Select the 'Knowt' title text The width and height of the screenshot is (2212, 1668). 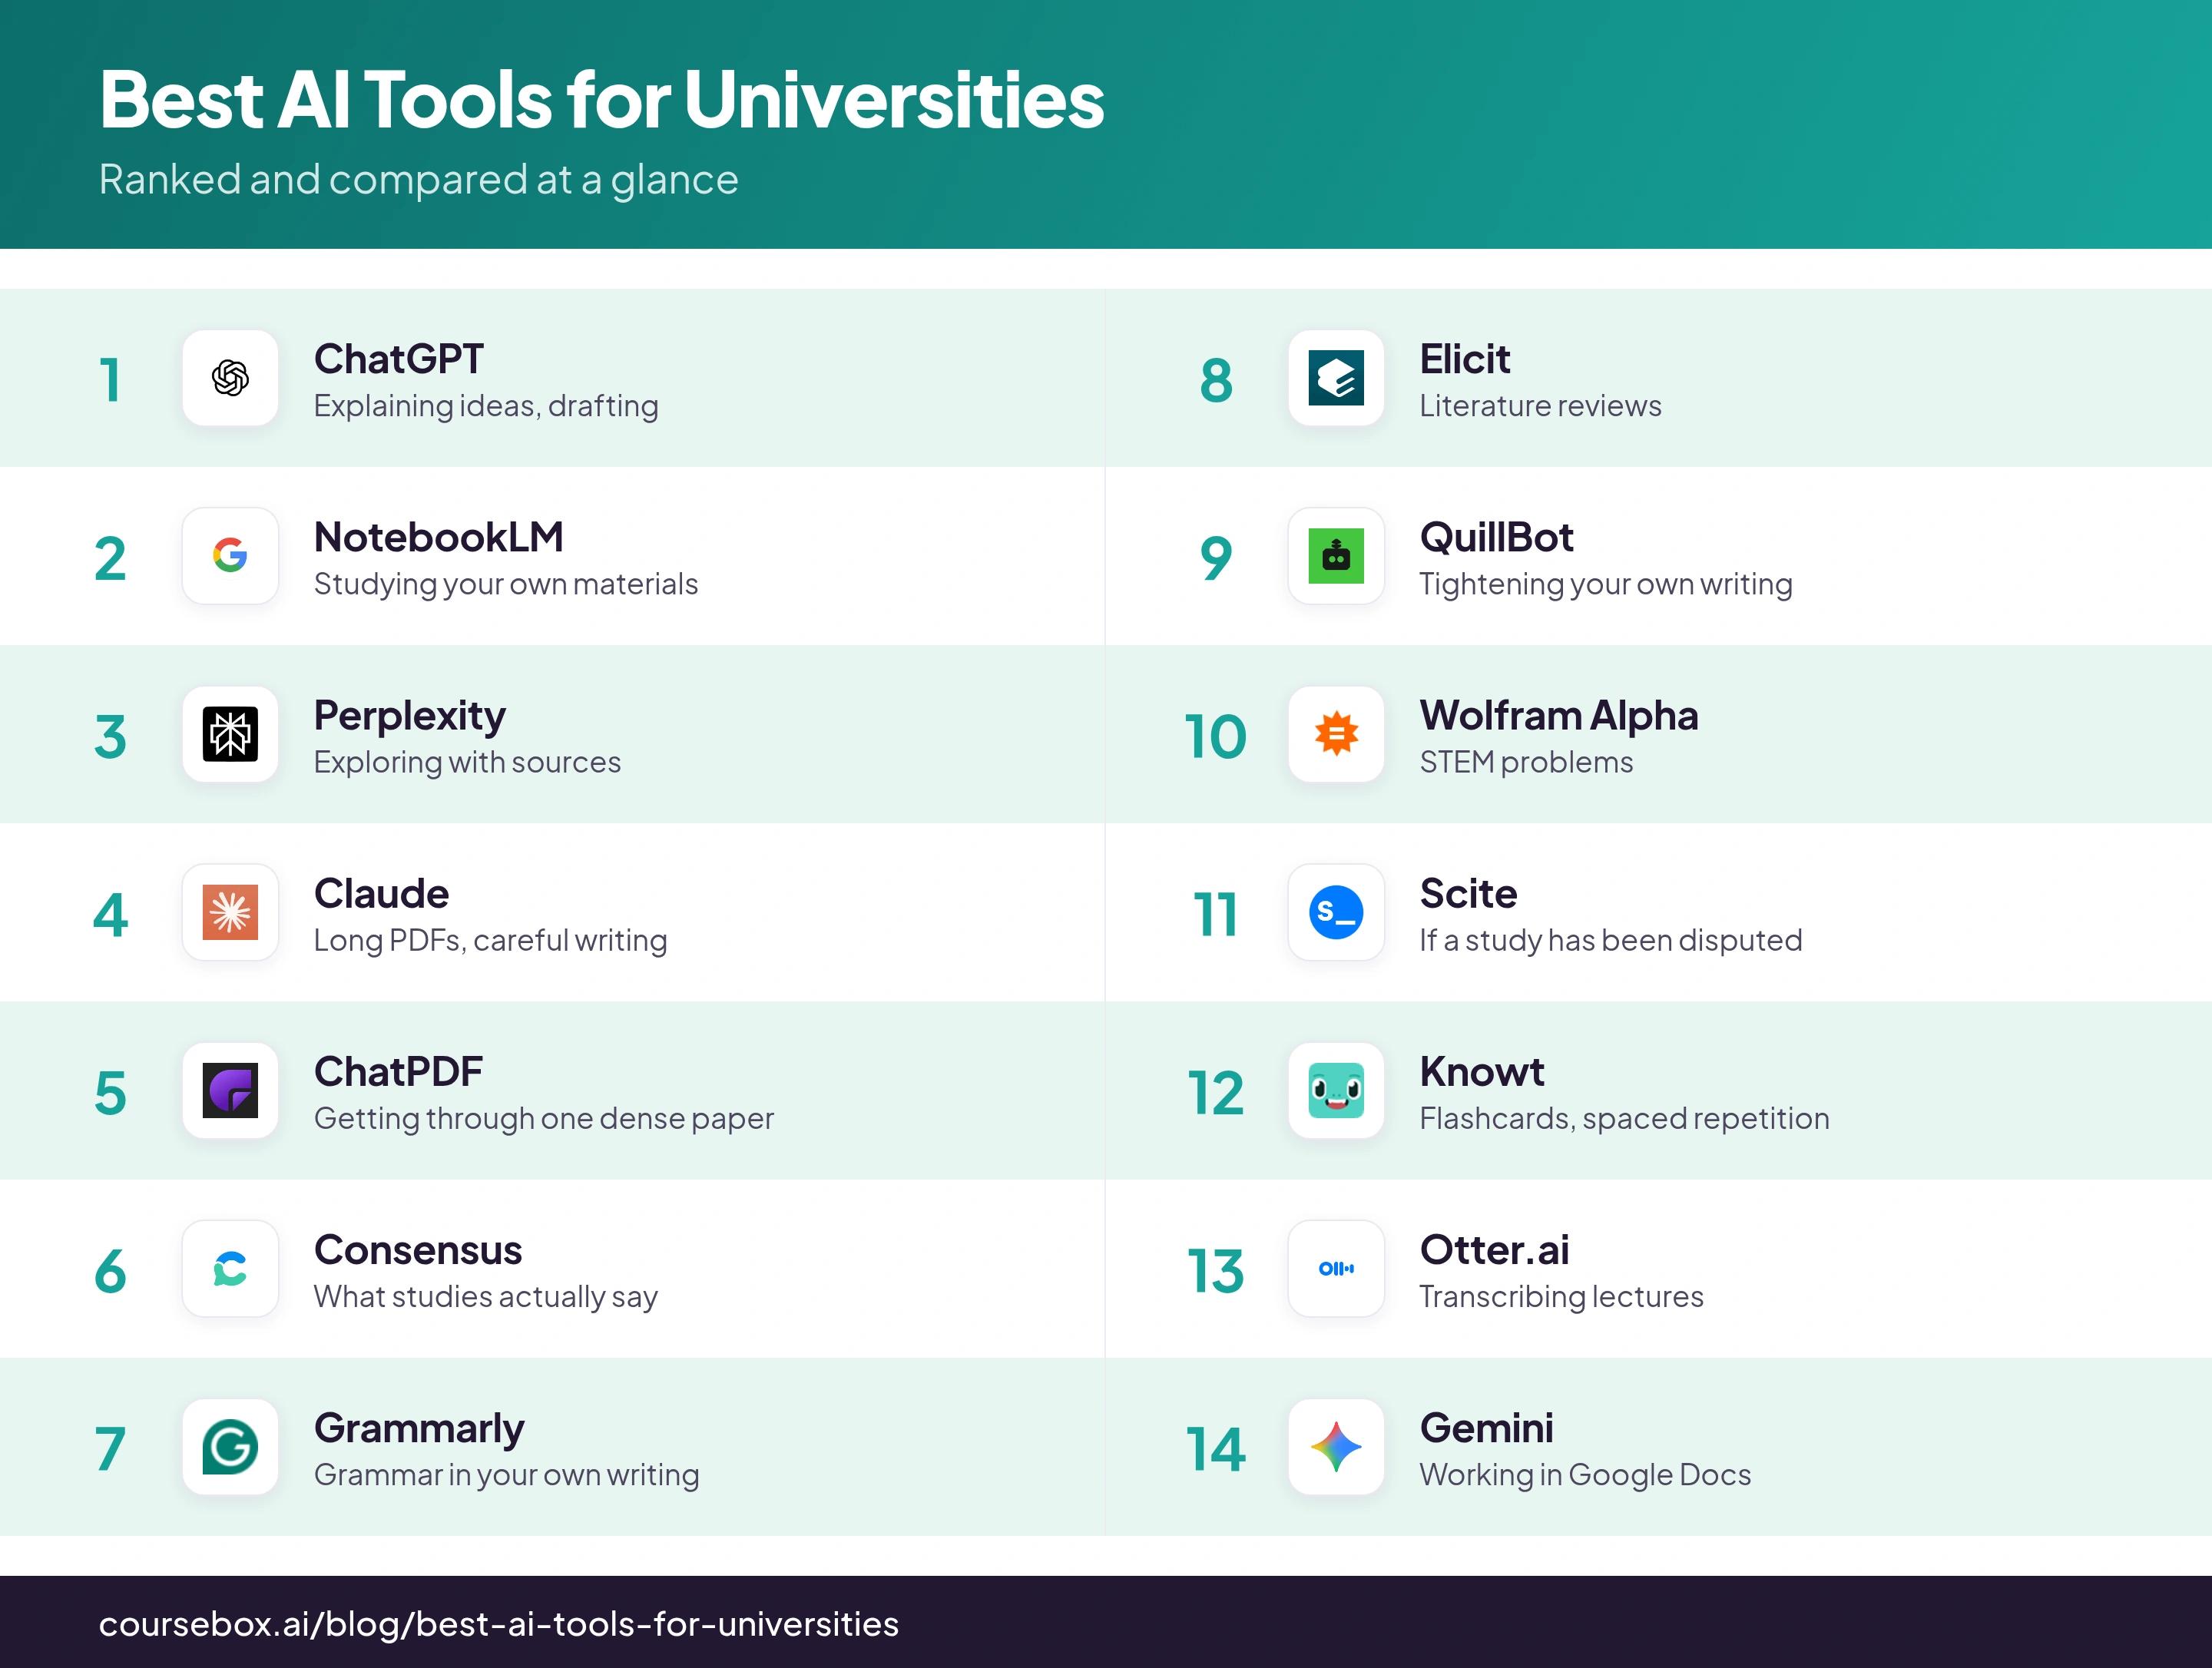click(x=1482, y=1071)
